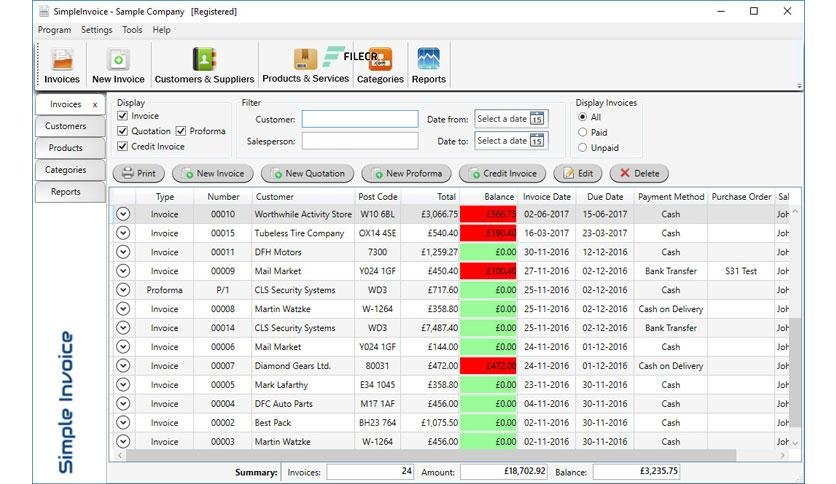Click scroll-right arrow of horizontal scrollbar
This screenshot has width=836, height=484.
pyautogui.click(x=783, y=455)
